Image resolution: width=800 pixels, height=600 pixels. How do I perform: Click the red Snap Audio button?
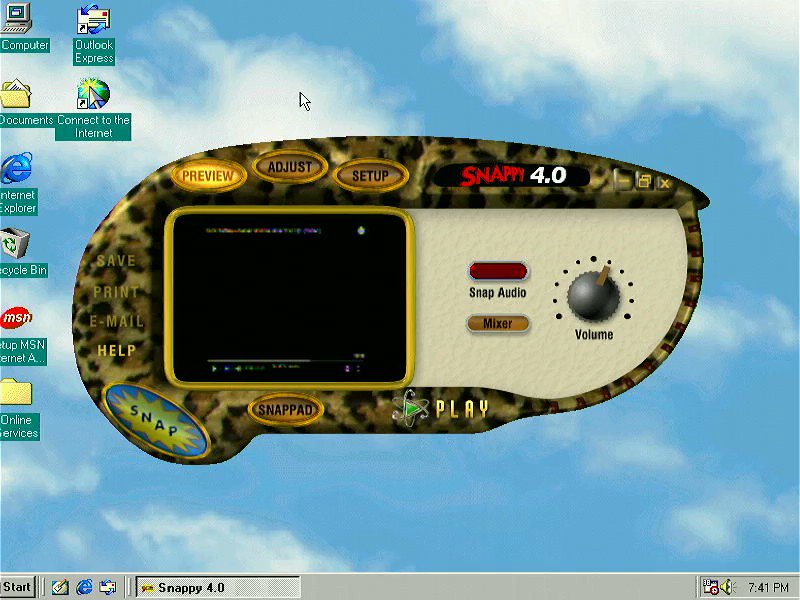click(498, 270)
